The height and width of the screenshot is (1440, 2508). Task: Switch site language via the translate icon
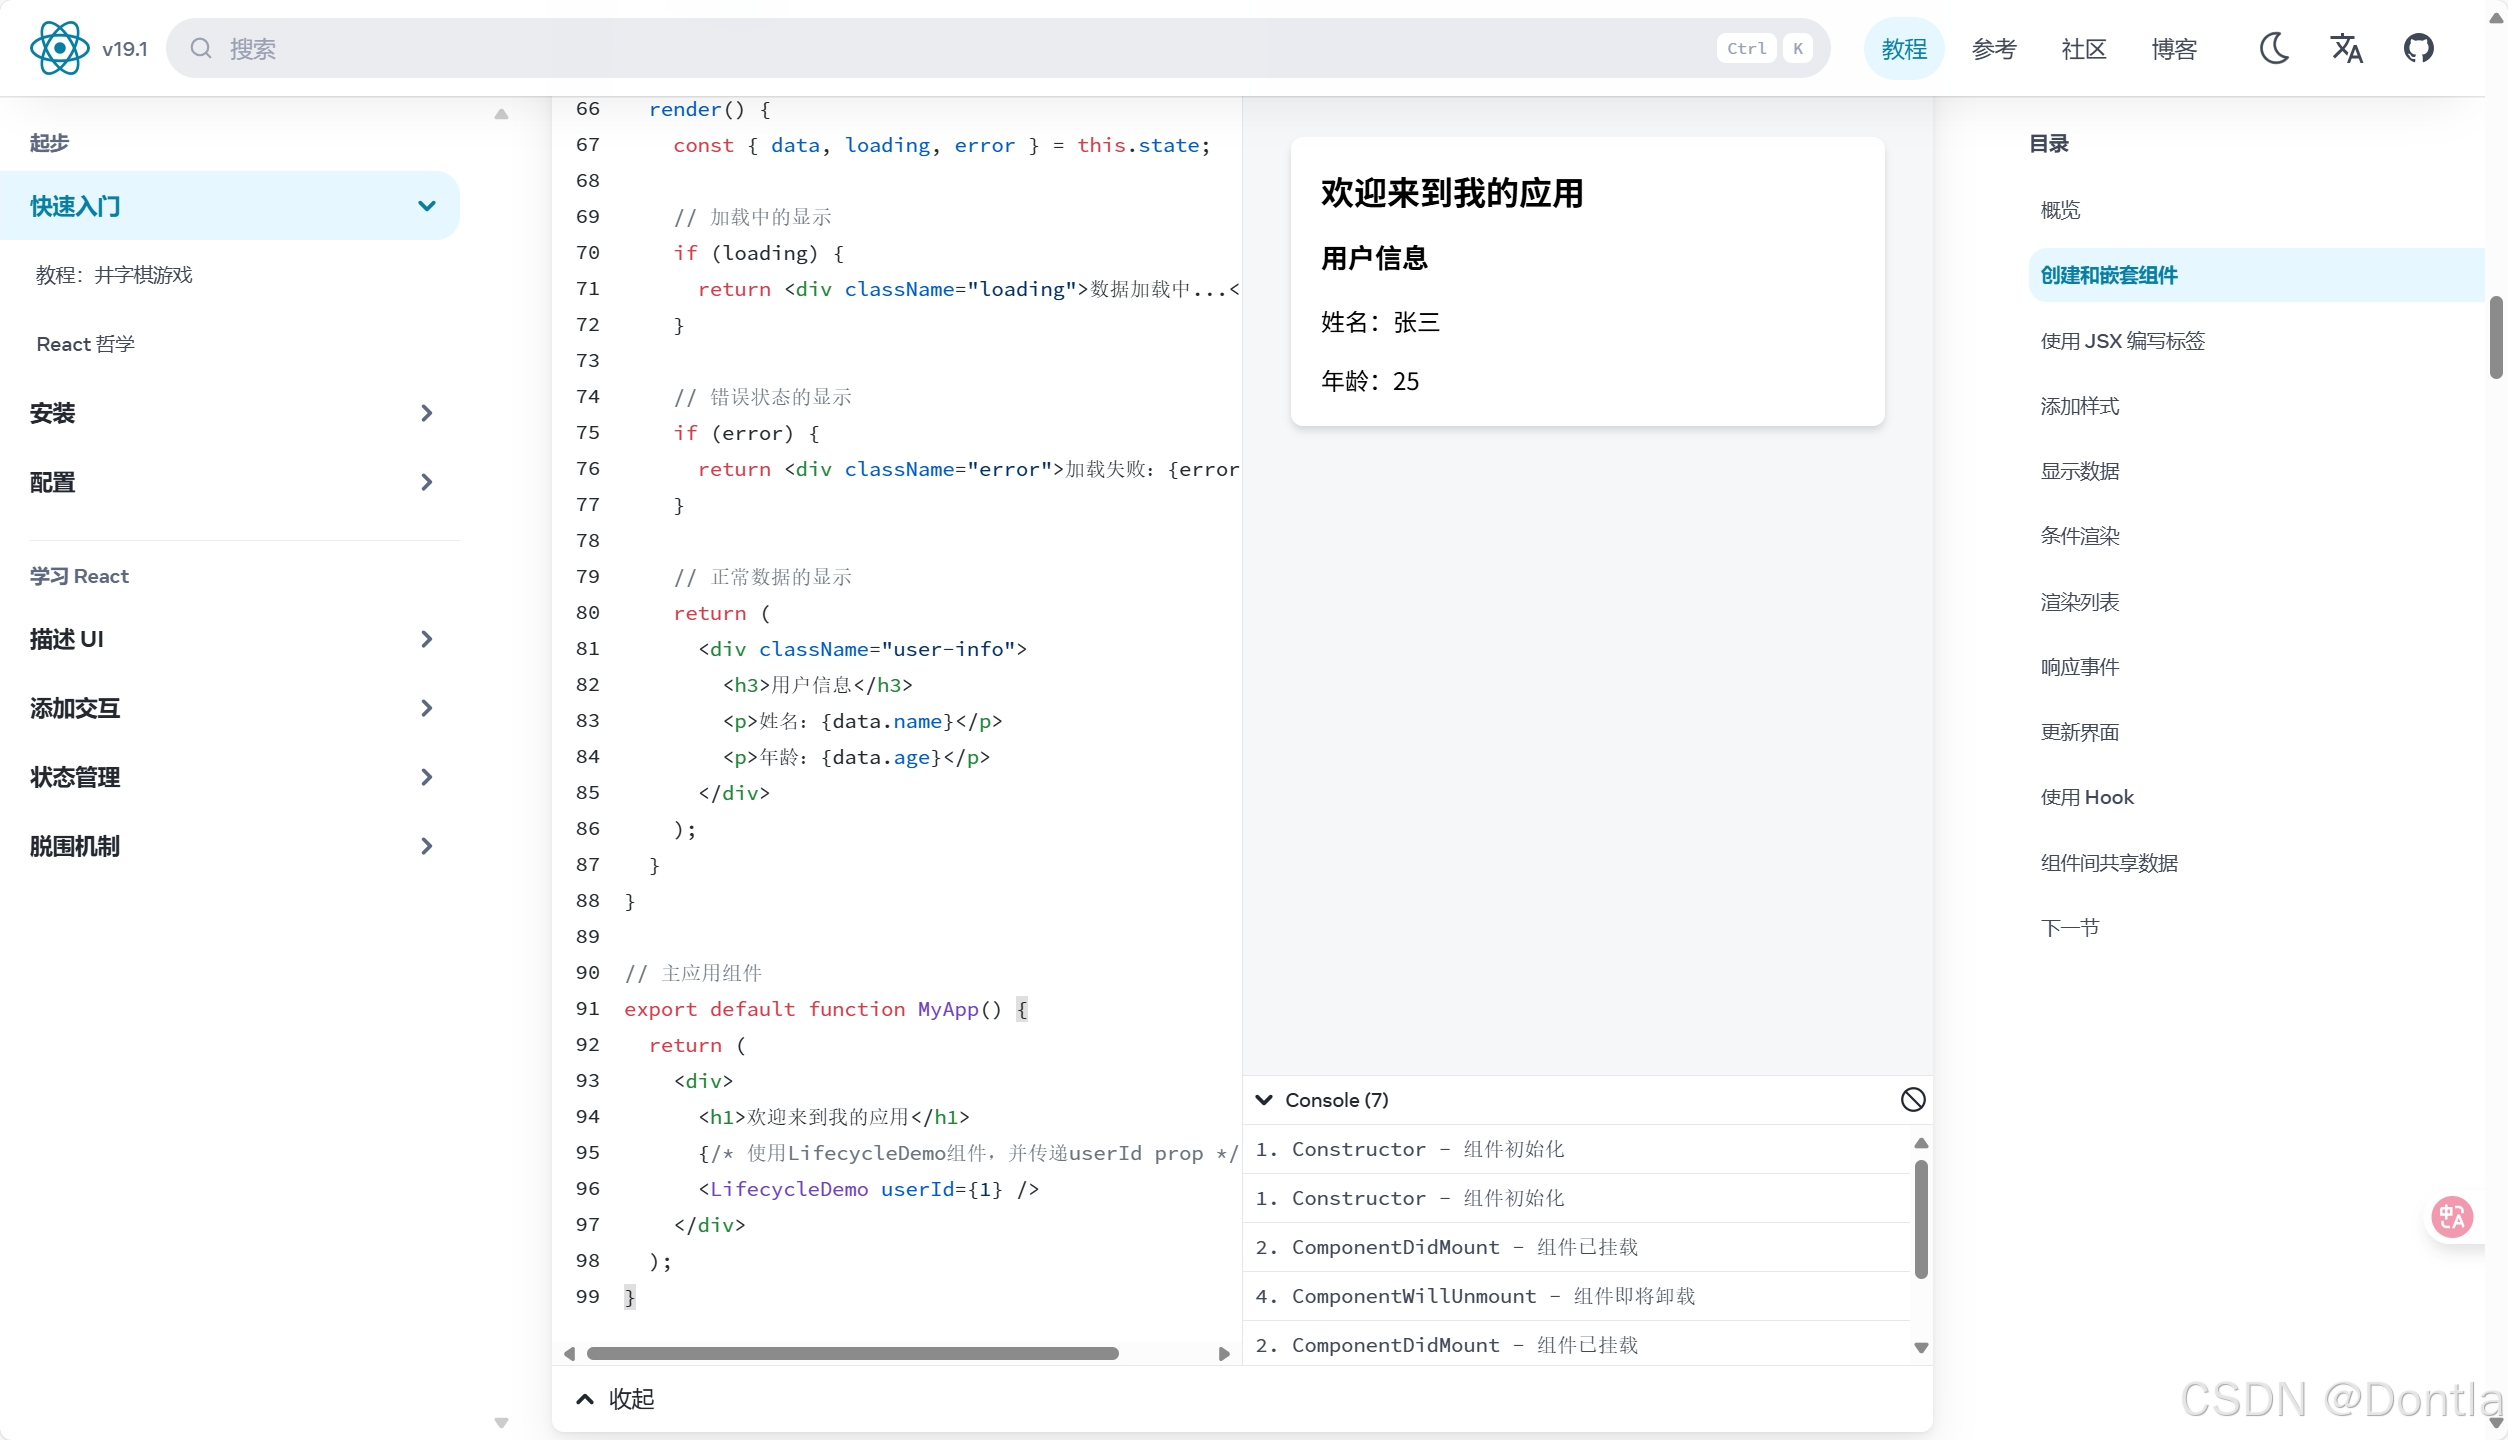(2347, 47)
